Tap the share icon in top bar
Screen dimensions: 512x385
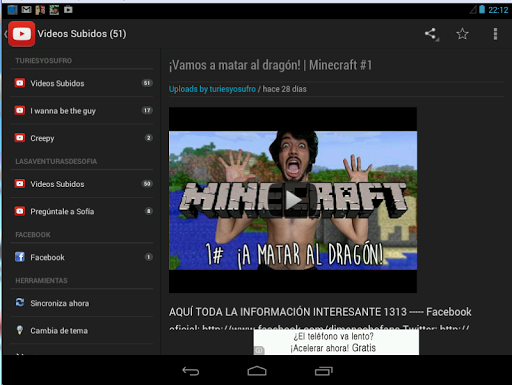431,34
